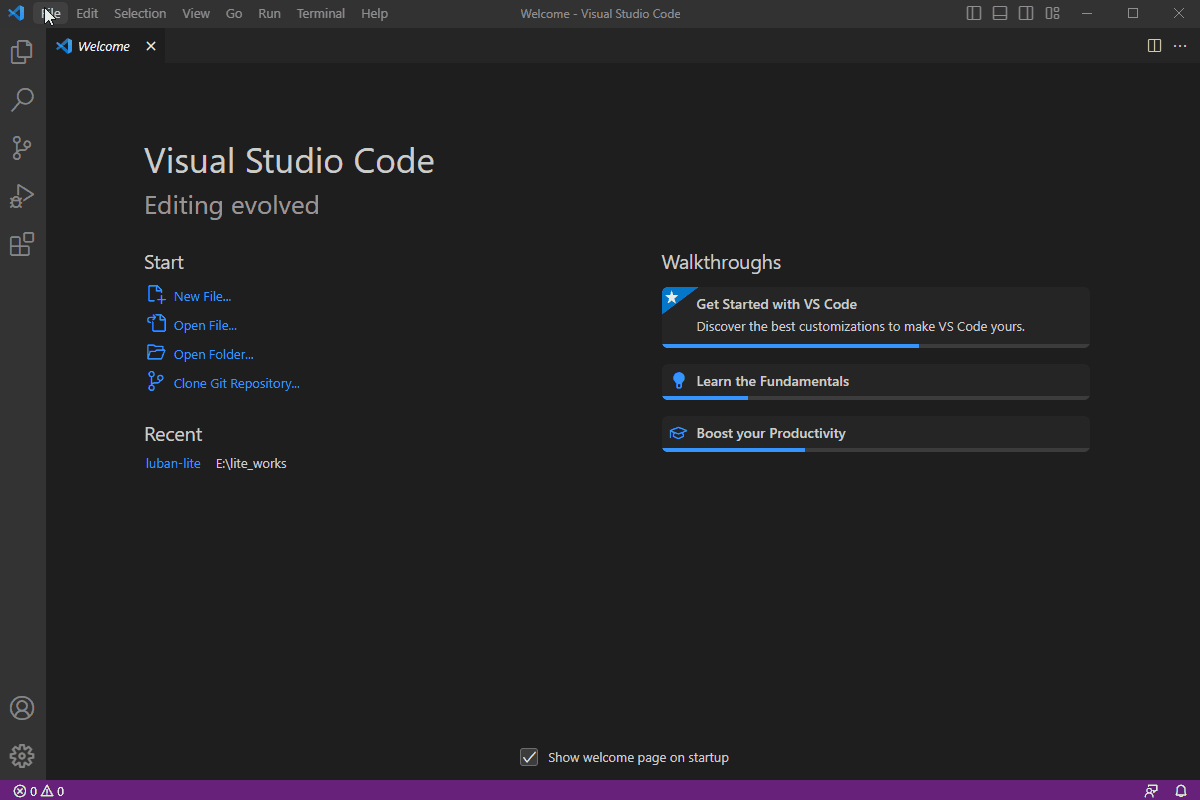Toggle the secondary side bar layout icon

[x=1026, y=13]
